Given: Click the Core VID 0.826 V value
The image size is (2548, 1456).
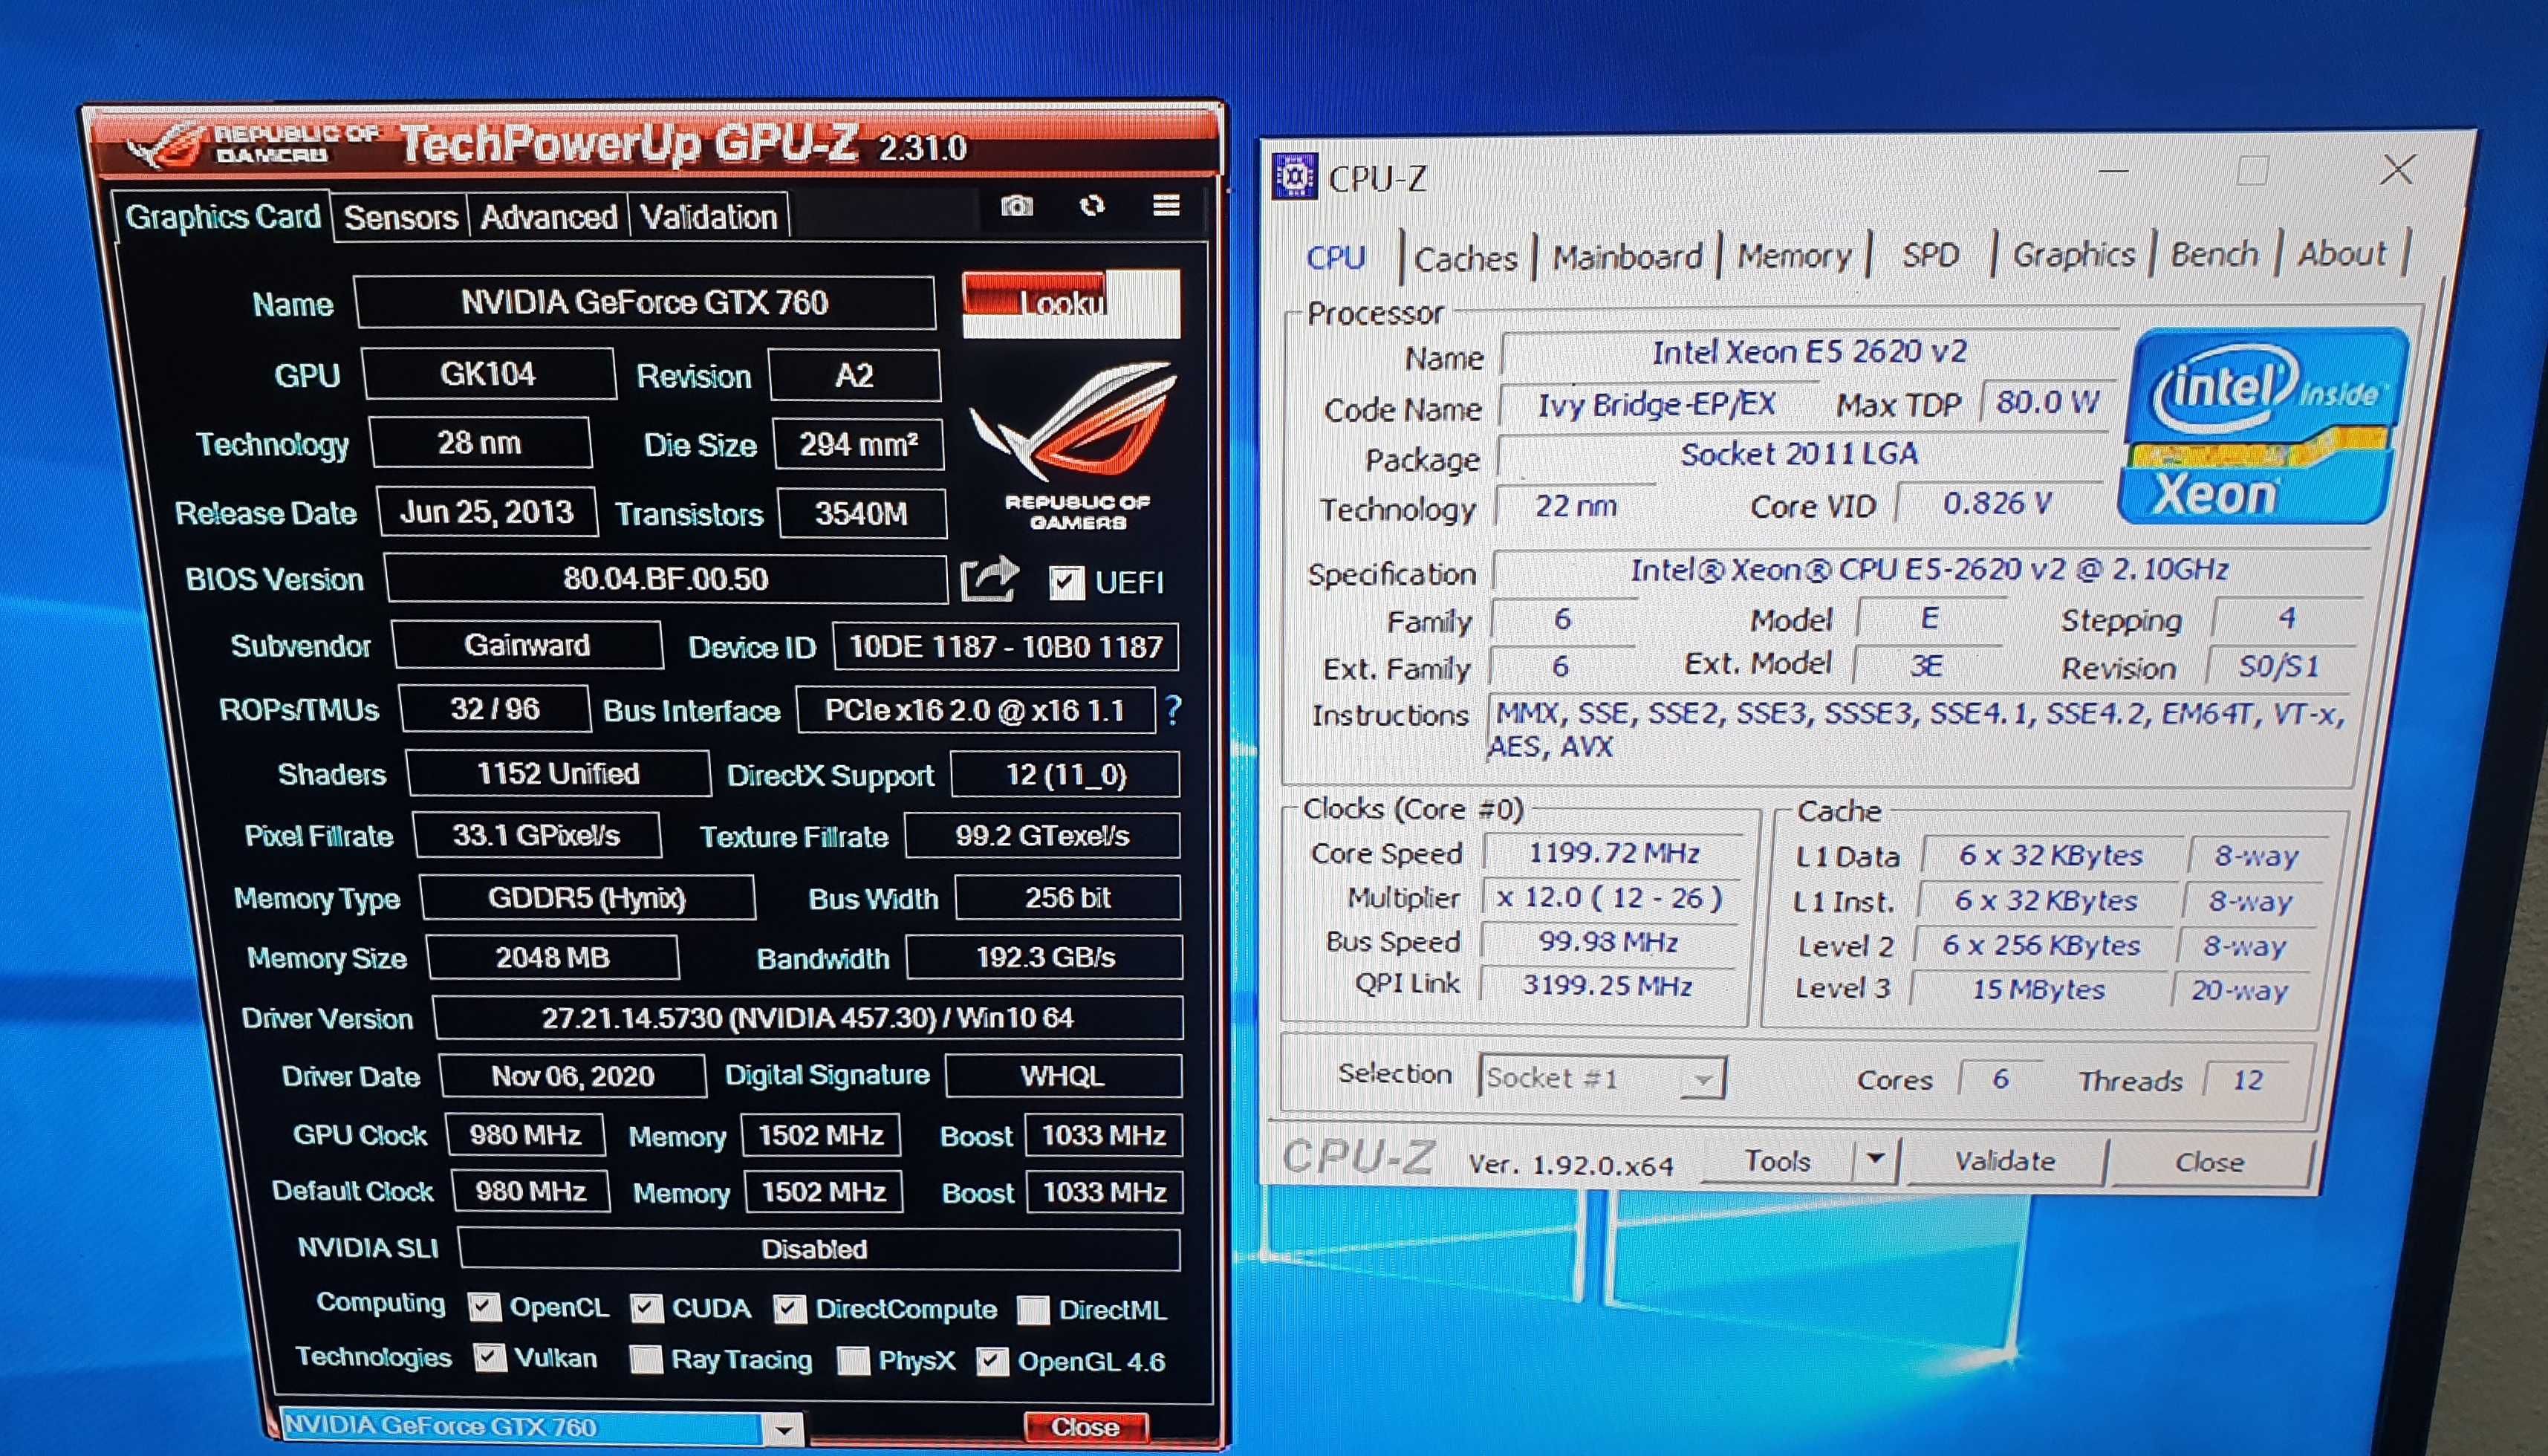Looking at the screenshot, I should pos(1998,503).
